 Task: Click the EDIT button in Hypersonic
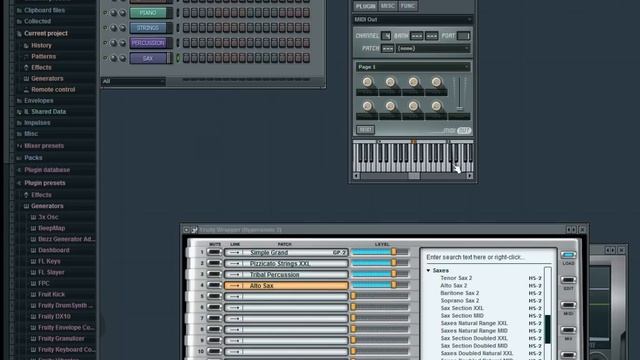coord(568,280)
